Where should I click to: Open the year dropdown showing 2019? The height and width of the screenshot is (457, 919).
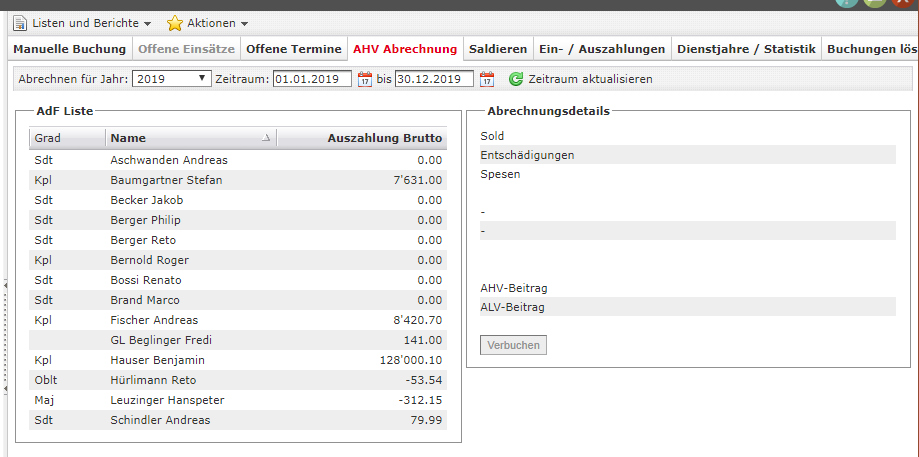coord(172,79)
